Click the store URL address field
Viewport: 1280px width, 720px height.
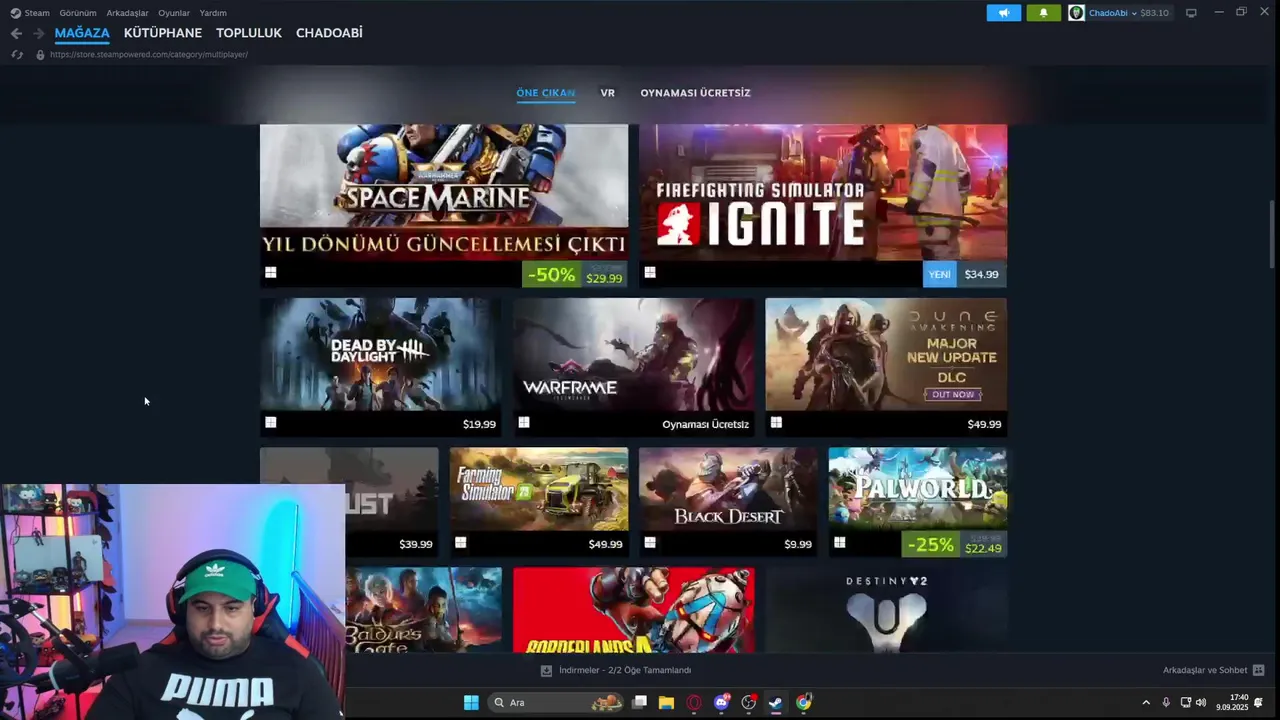149,54
